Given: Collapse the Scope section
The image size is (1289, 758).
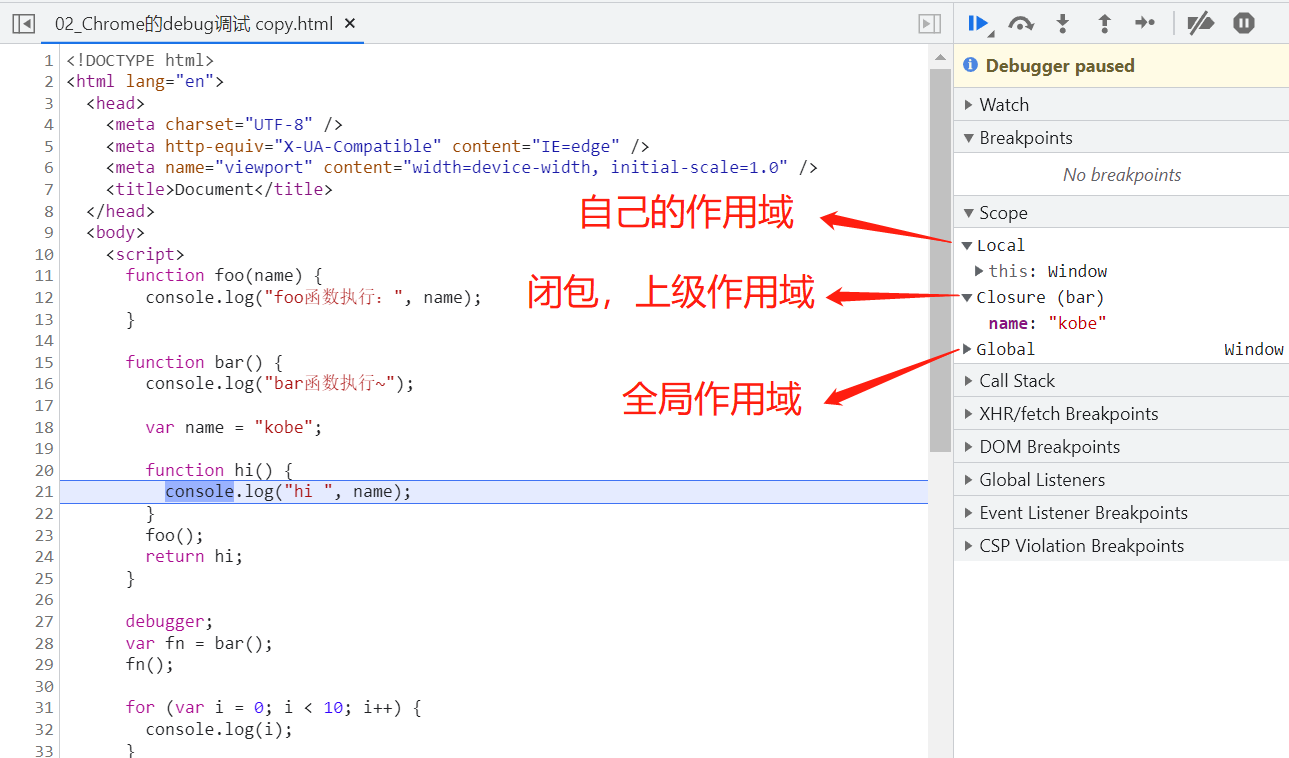Looking at the screenshot, I should pyautogui.click(x=1003, y=213).
